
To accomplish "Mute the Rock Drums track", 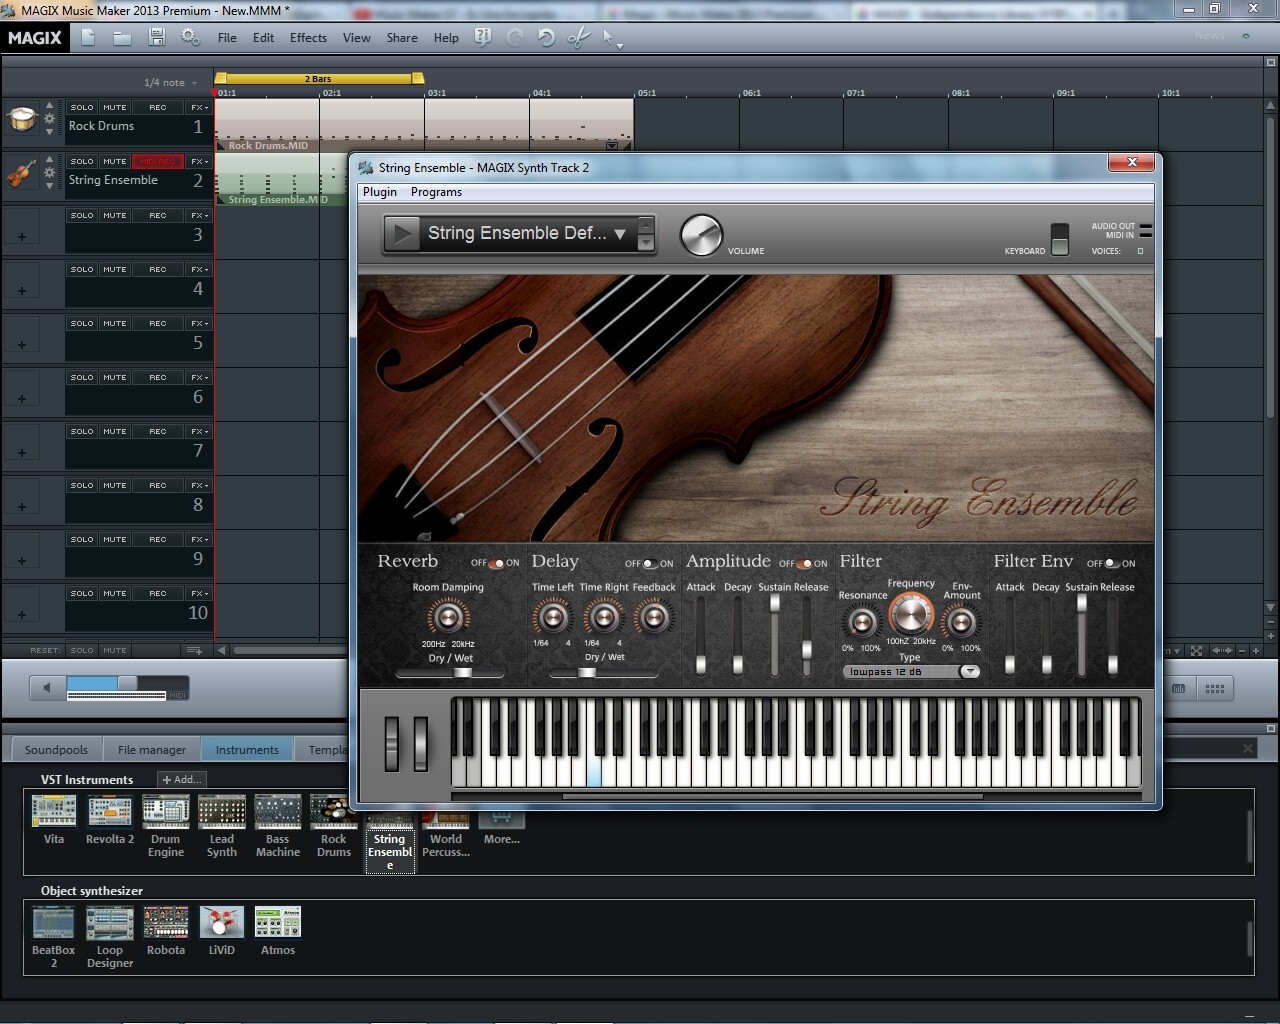I will point(115,107).
